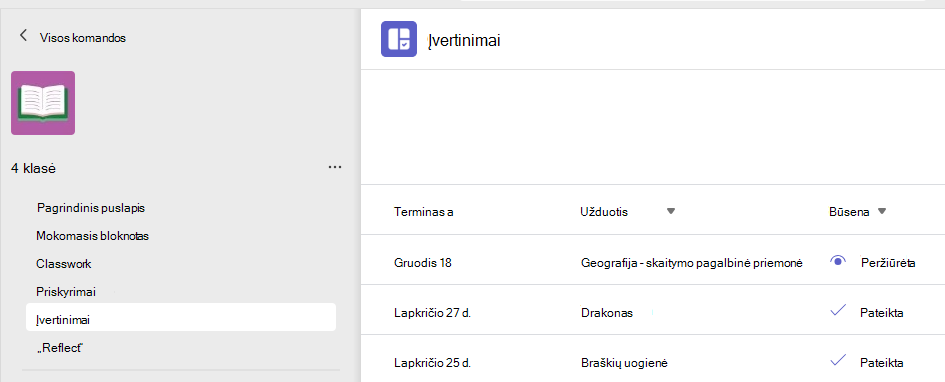Open the Užduotis column filter dropdown
Image resolution: width=945 pixels, height=382 pixels.
coord(671,211)
